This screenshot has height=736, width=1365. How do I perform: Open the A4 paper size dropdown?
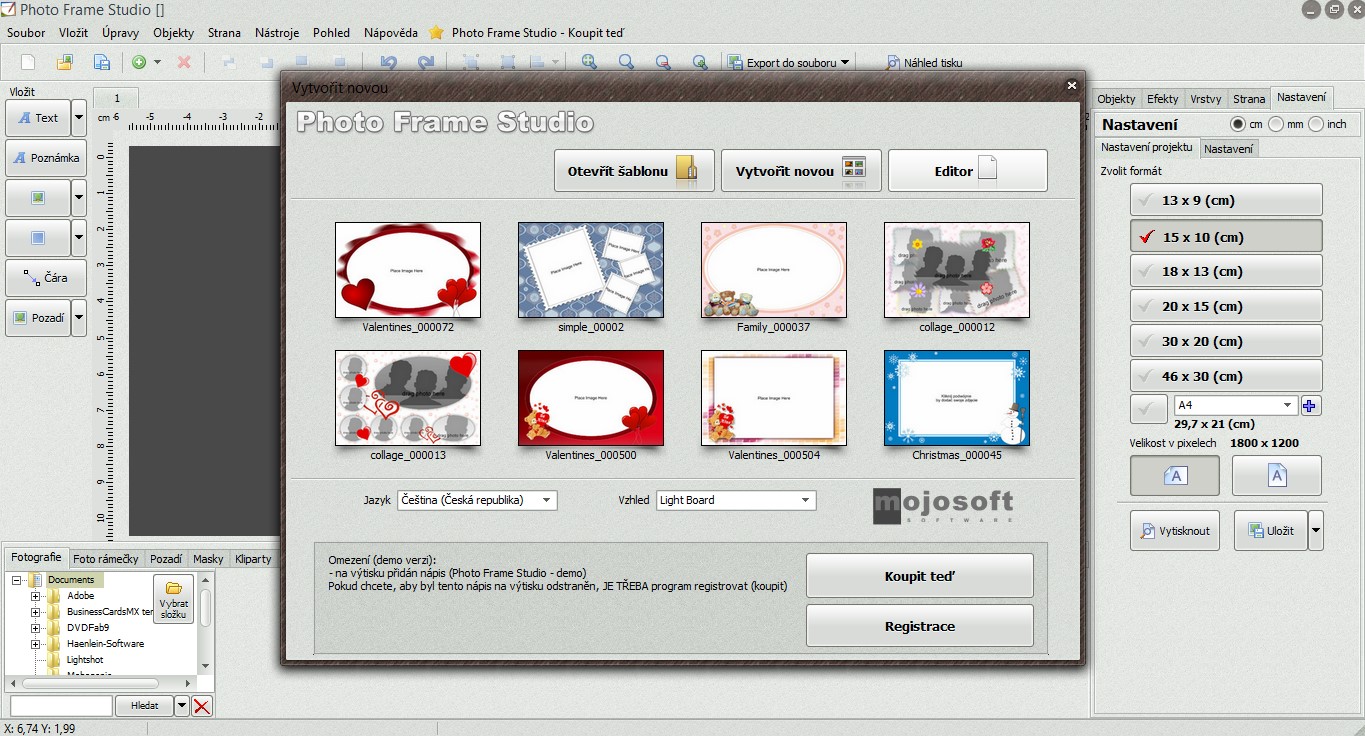point(1236,406)
